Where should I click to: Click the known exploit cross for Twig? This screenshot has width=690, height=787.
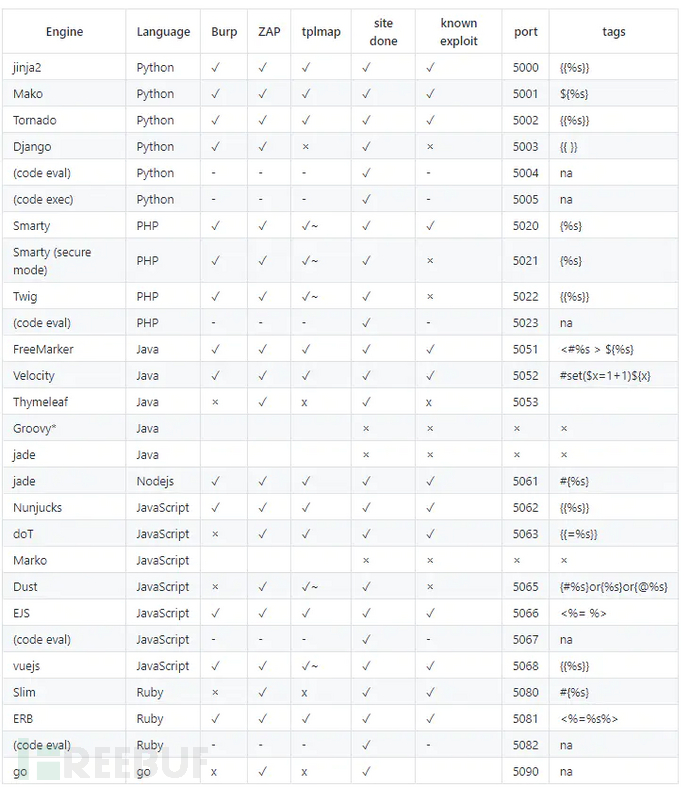(x=429, y=297)
